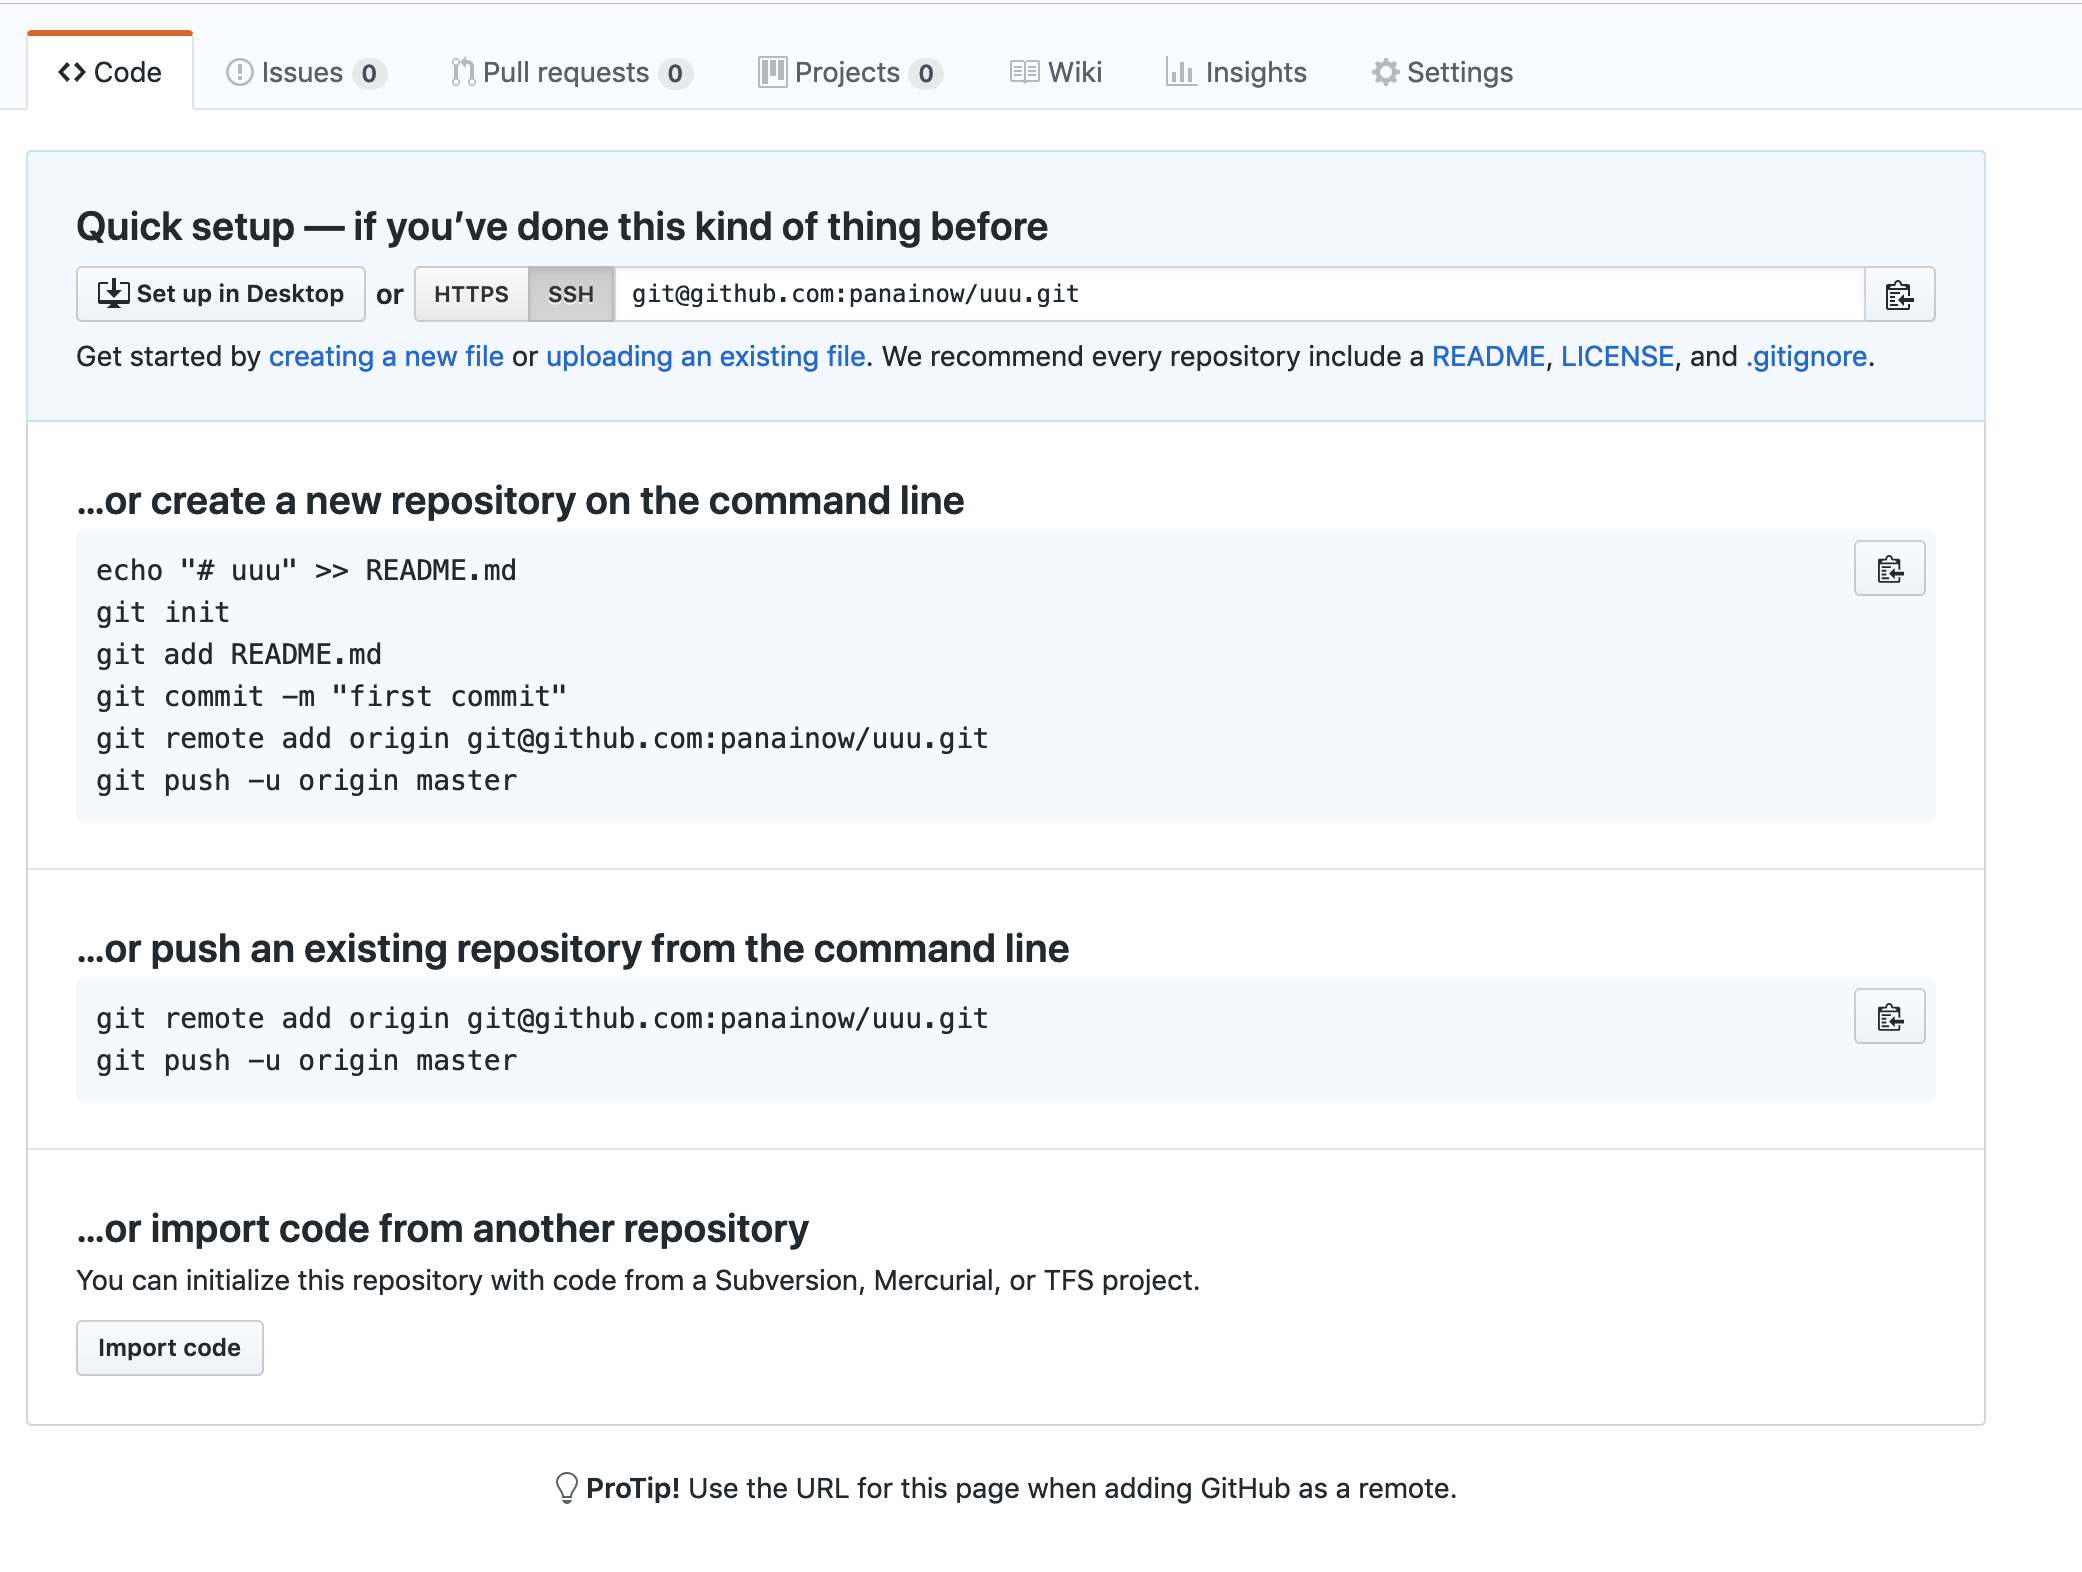The height and width of the screenshot is (1572, 2082).
Task: Click the Settings gear icon
Action: click(1385, 72)
